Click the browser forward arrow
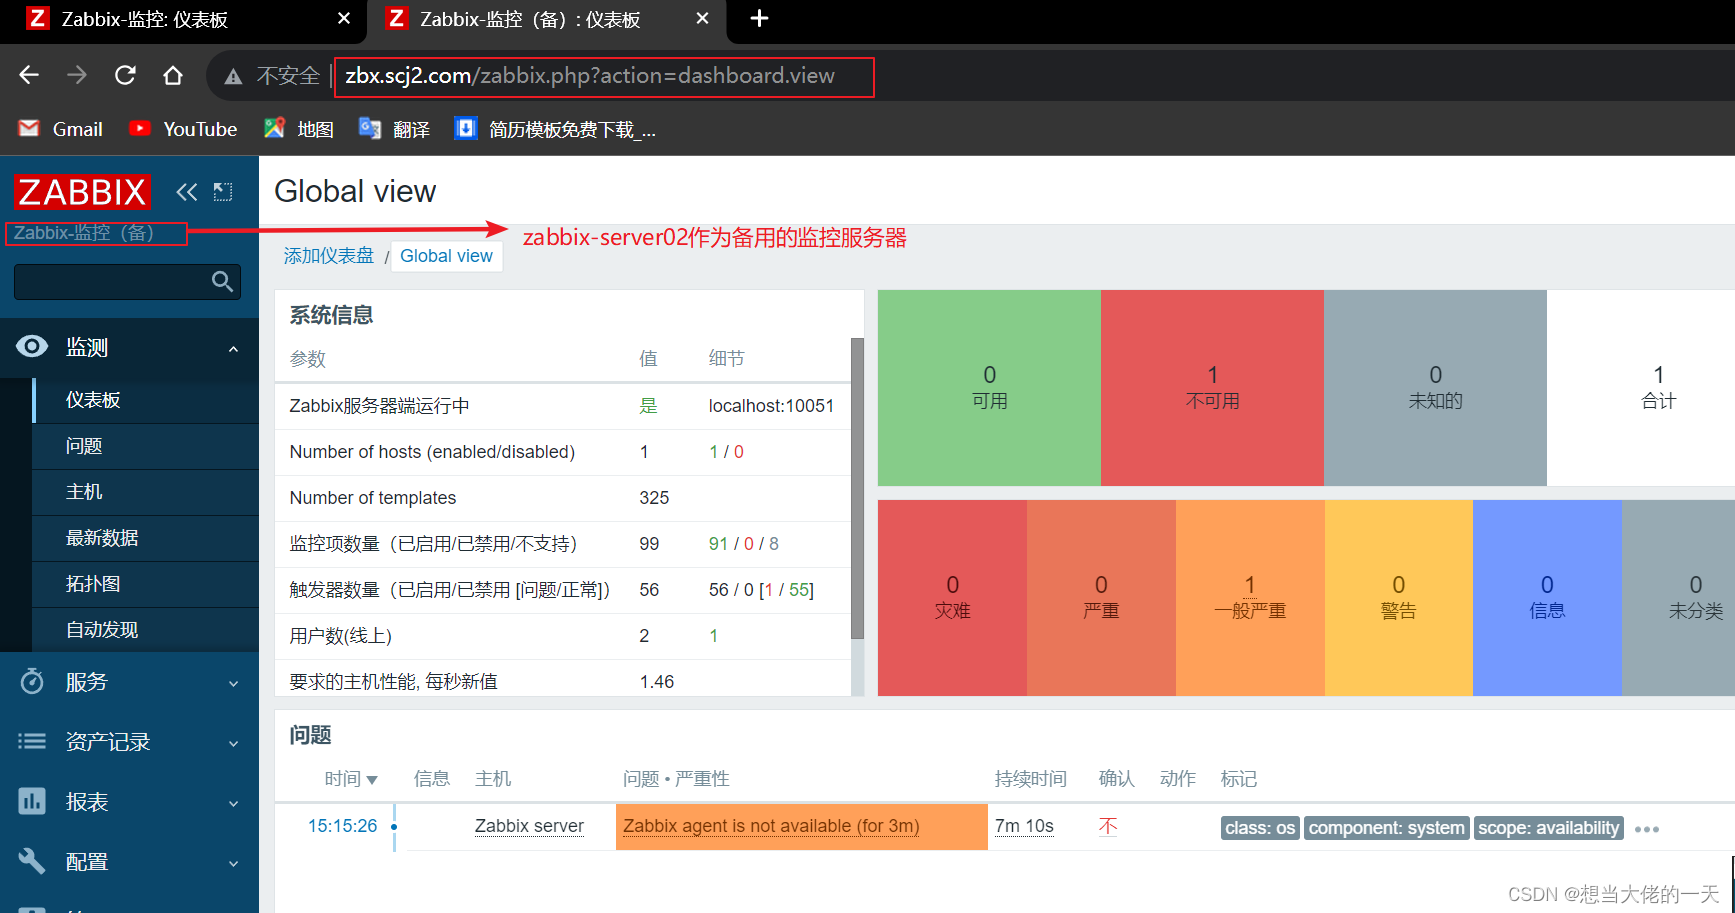Viewport: 1735px width, 913px height. click(77, 75)
